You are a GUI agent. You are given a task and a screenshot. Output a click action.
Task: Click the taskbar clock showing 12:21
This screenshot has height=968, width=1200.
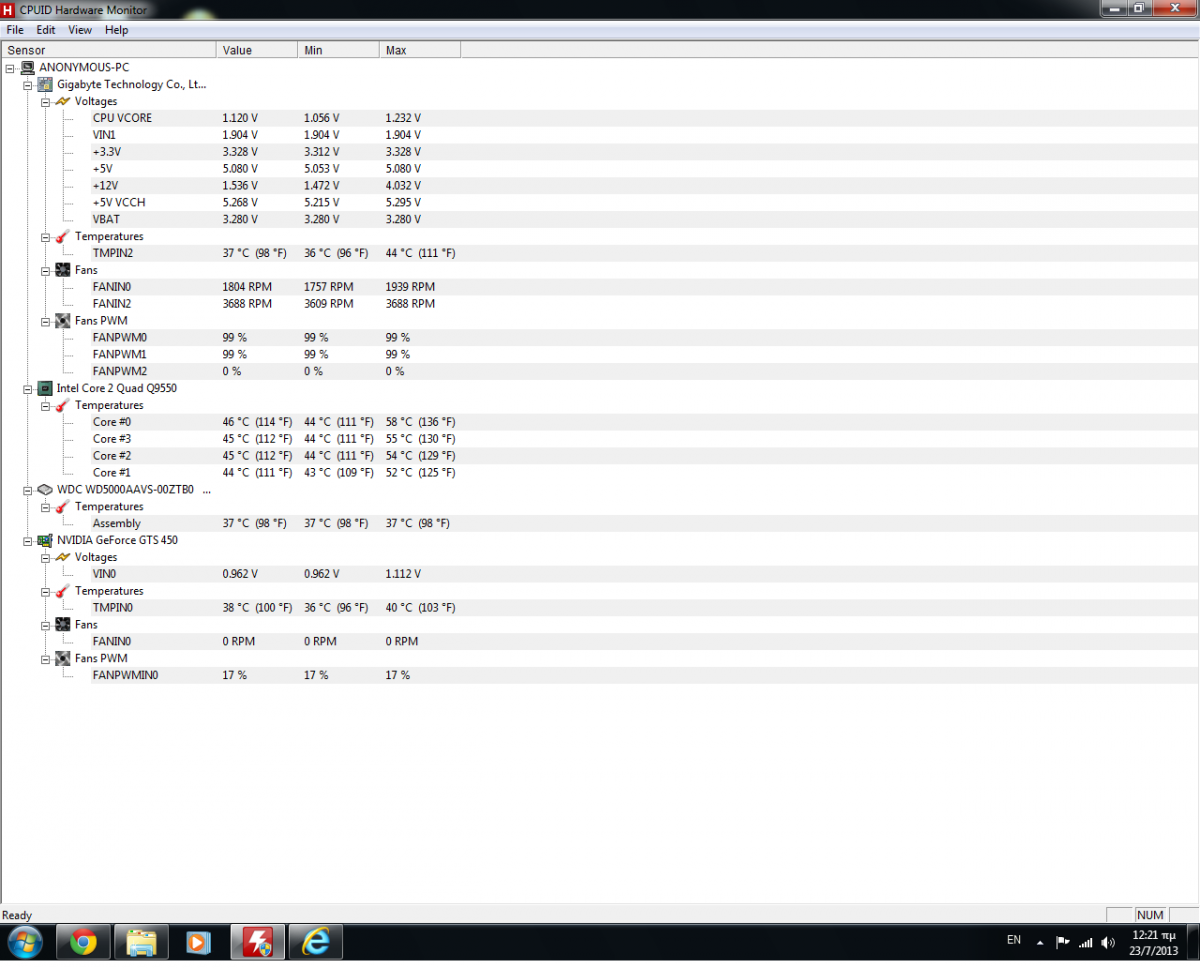coord(1156,942)
